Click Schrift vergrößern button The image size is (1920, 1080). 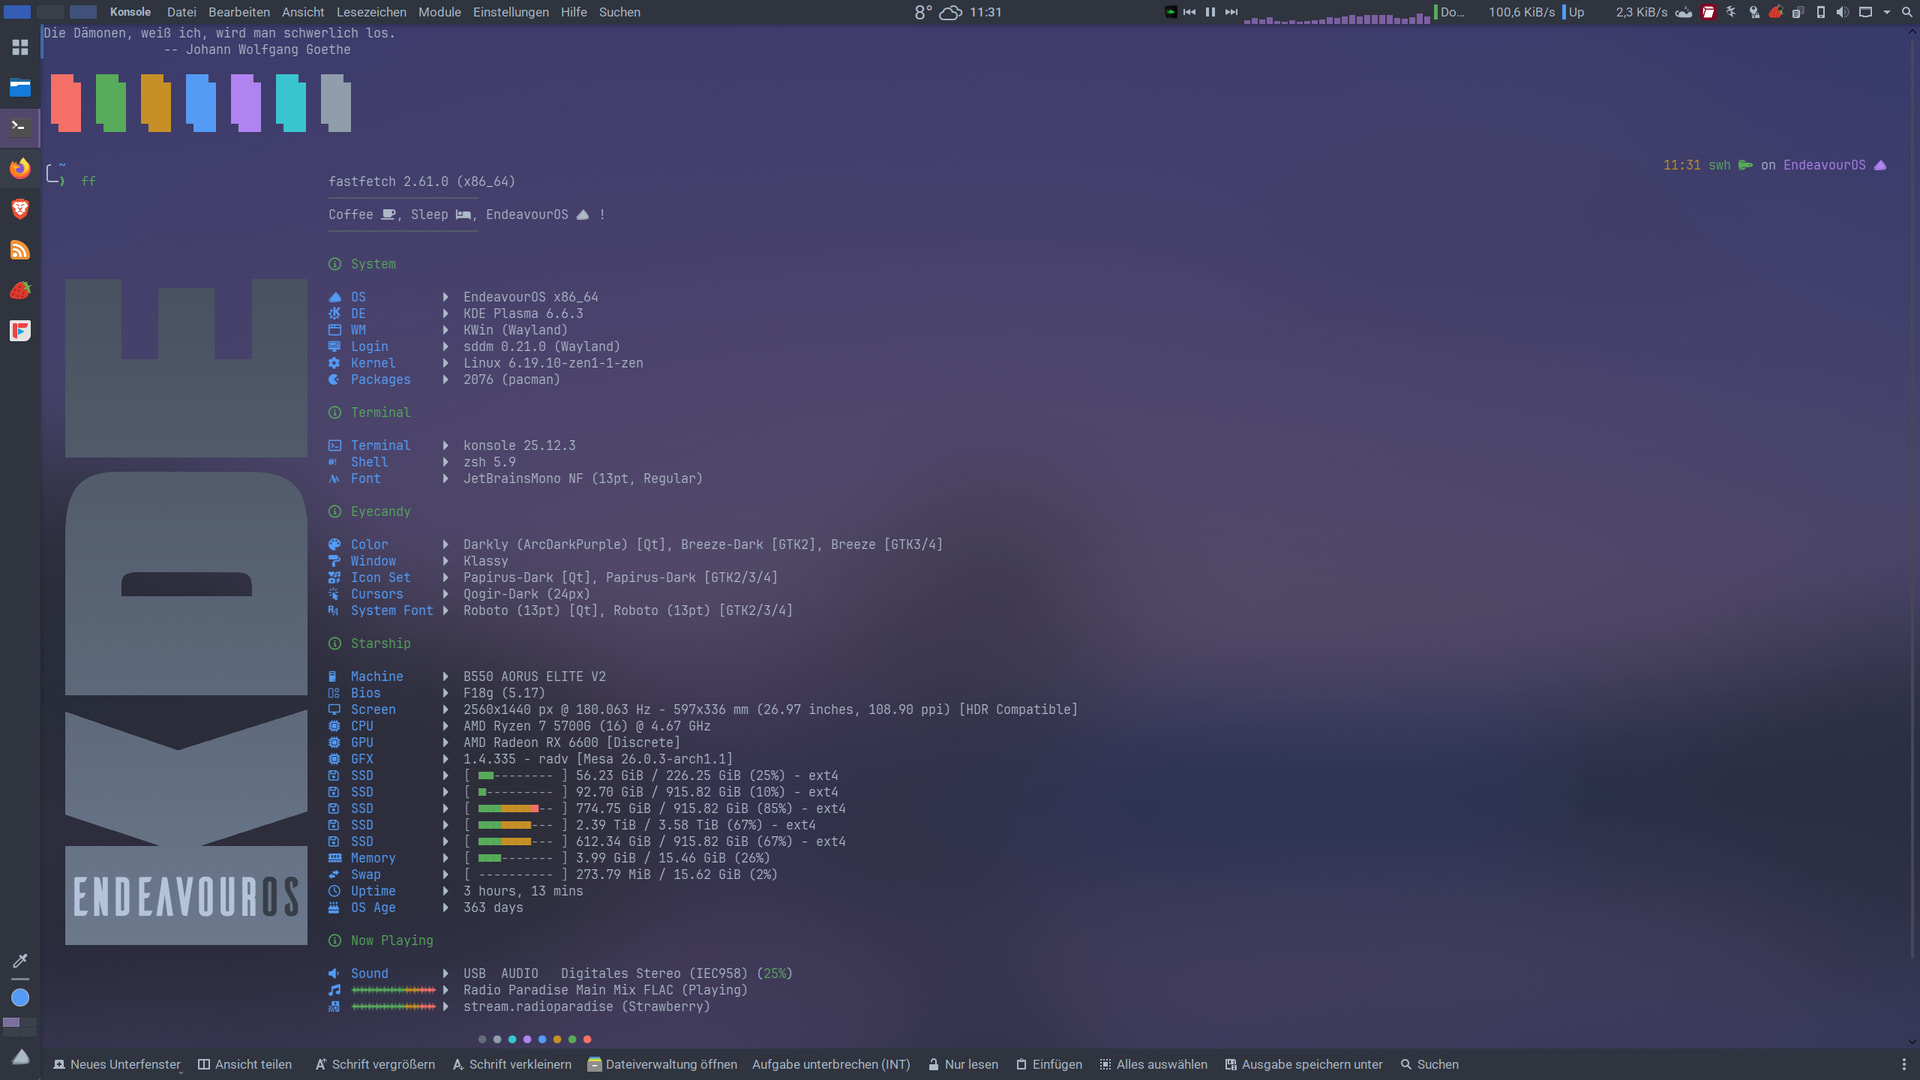(x=374, y=1064)
